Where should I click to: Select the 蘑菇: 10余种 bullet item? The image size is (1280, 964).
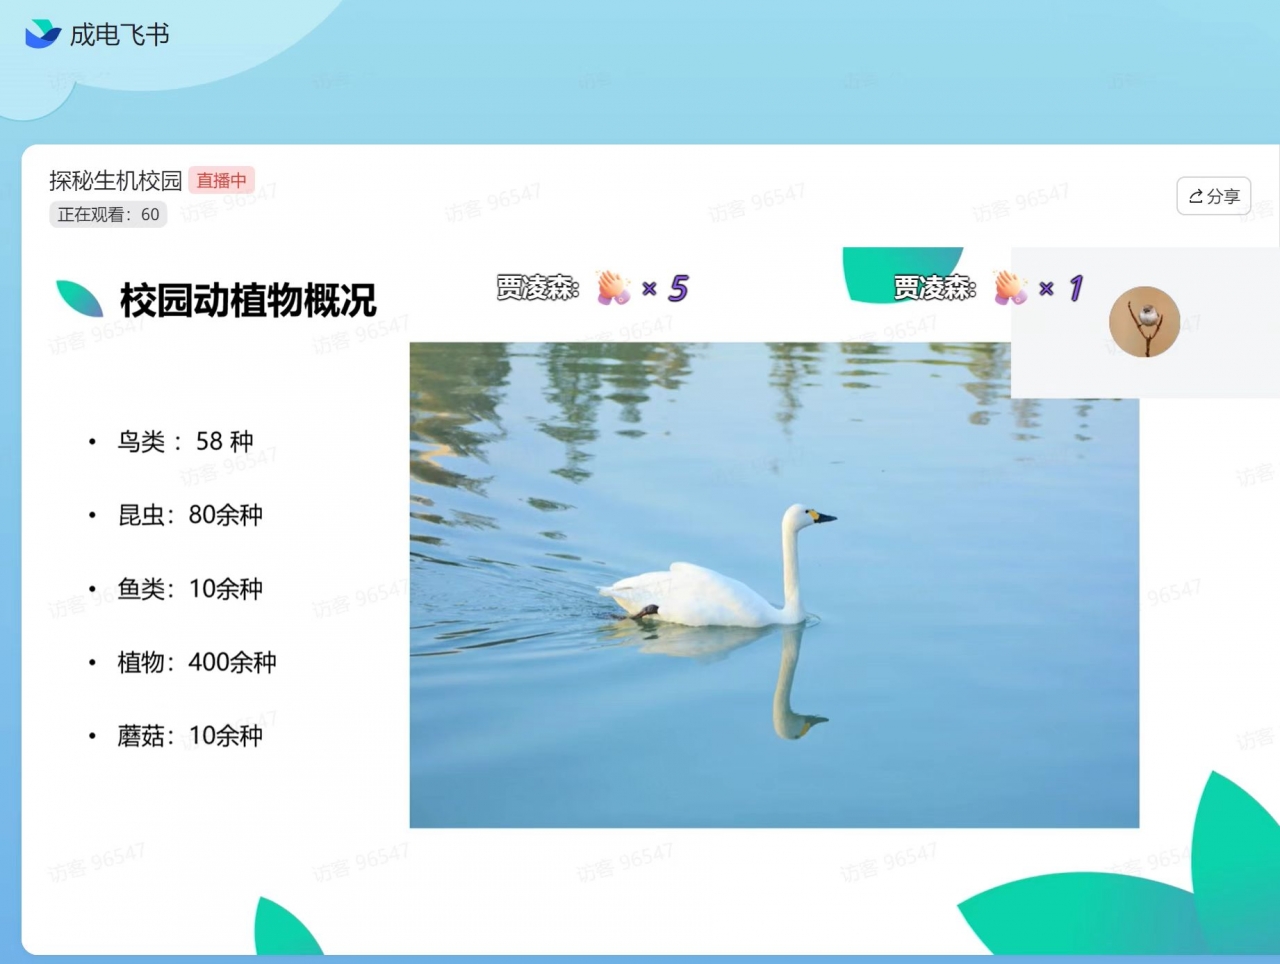[x=189, y=736]
